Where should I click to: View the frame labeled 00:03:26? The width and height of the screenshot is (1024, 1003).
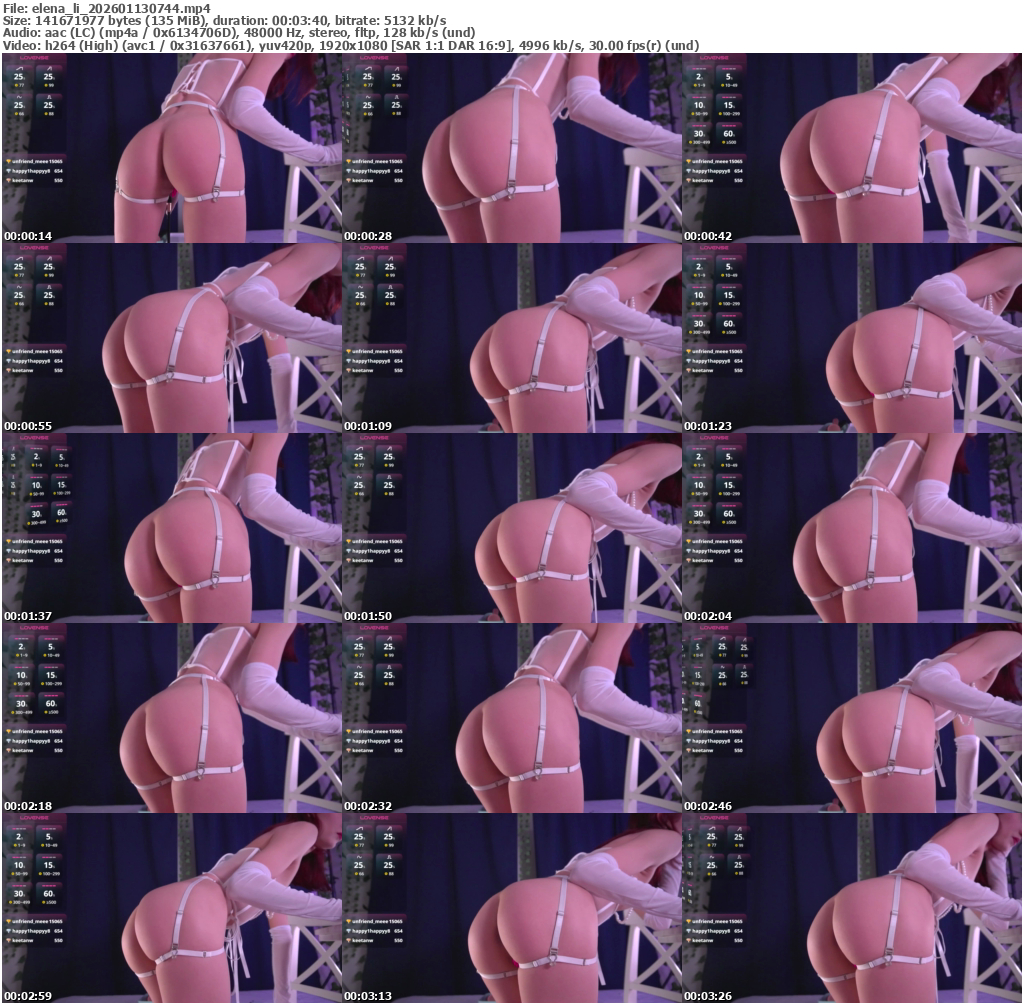click(852, 908)
